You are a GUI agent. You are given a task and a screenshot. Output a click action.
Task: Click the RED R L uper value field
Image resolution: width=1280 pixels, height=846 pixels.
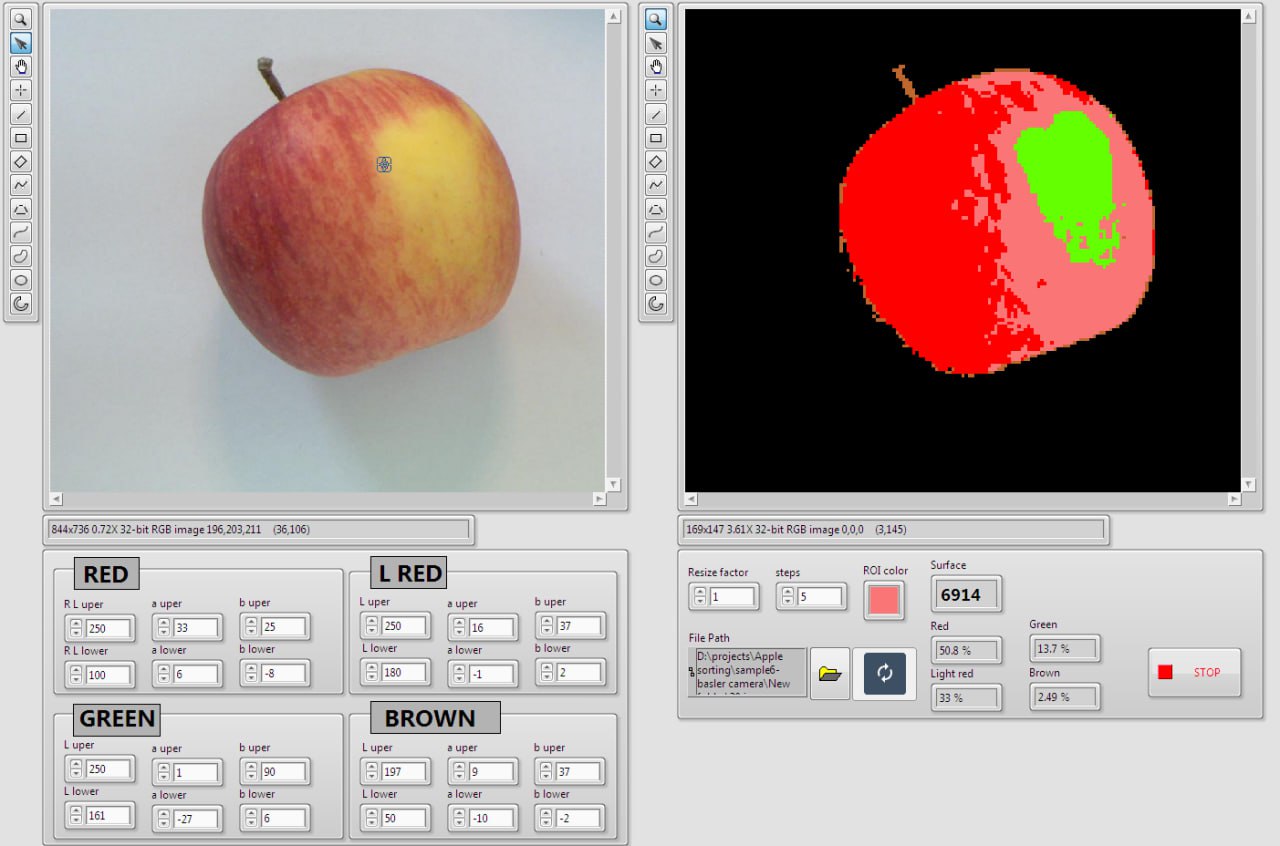click(x=109, y=628)
